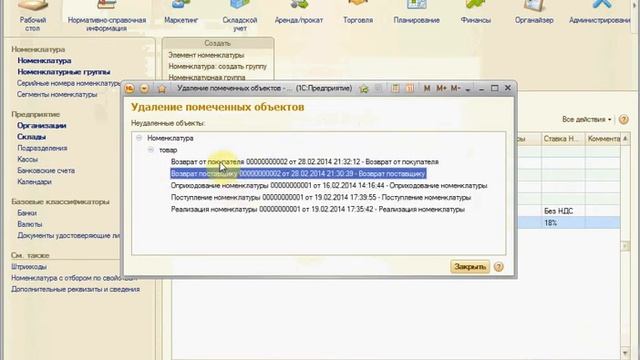Open Сегменты номенклатуры link
The height and width of the screenshot is (360, 640).
[57, 94]
